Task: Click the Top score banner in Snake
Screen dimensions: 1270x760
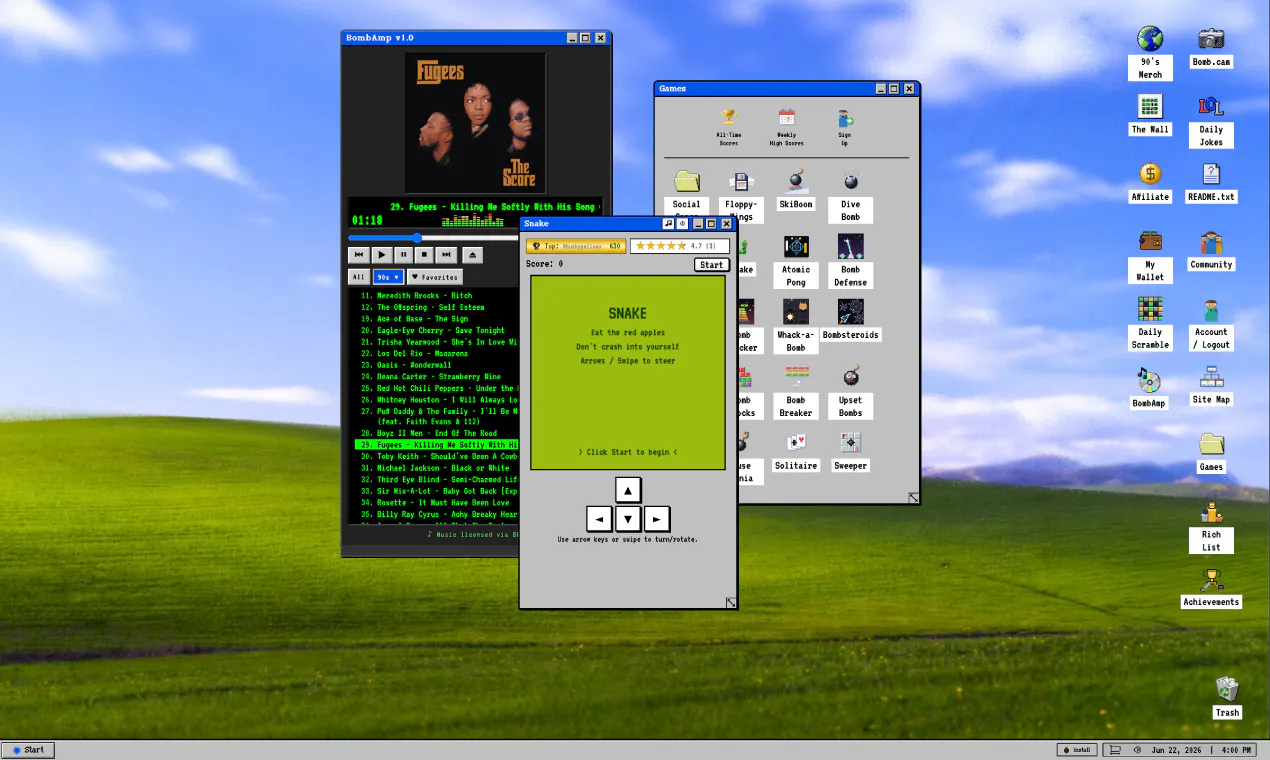Action: [576, 245]
